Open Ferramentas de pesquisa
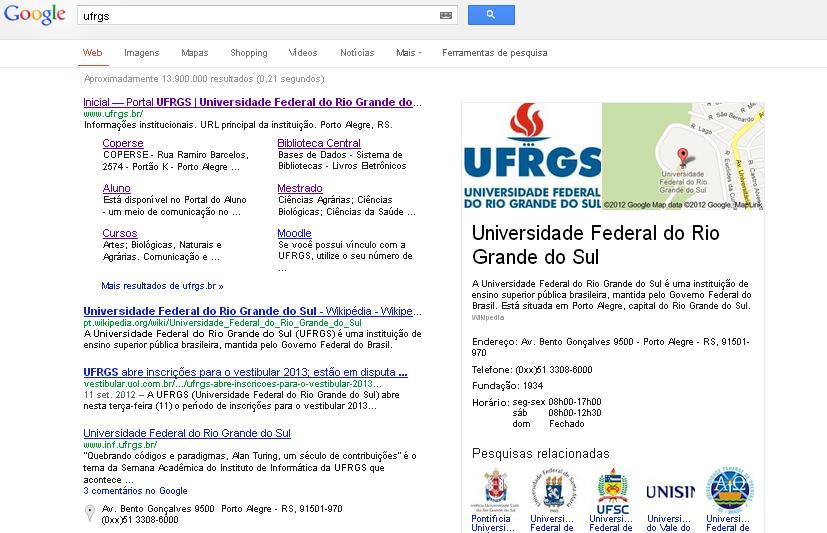Image resolution: width=827 pixels, height=533 pixels. coord(495,53)
